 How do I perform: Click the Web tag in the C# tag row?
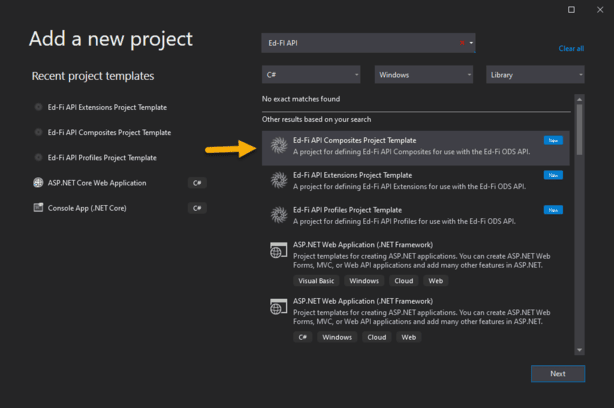(x=408, y=337)
